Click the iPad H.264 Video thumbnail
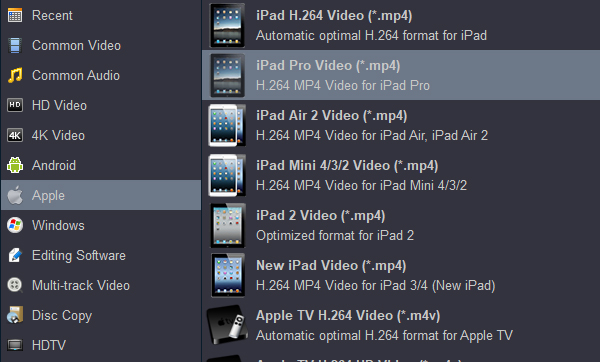 [227, 25]
